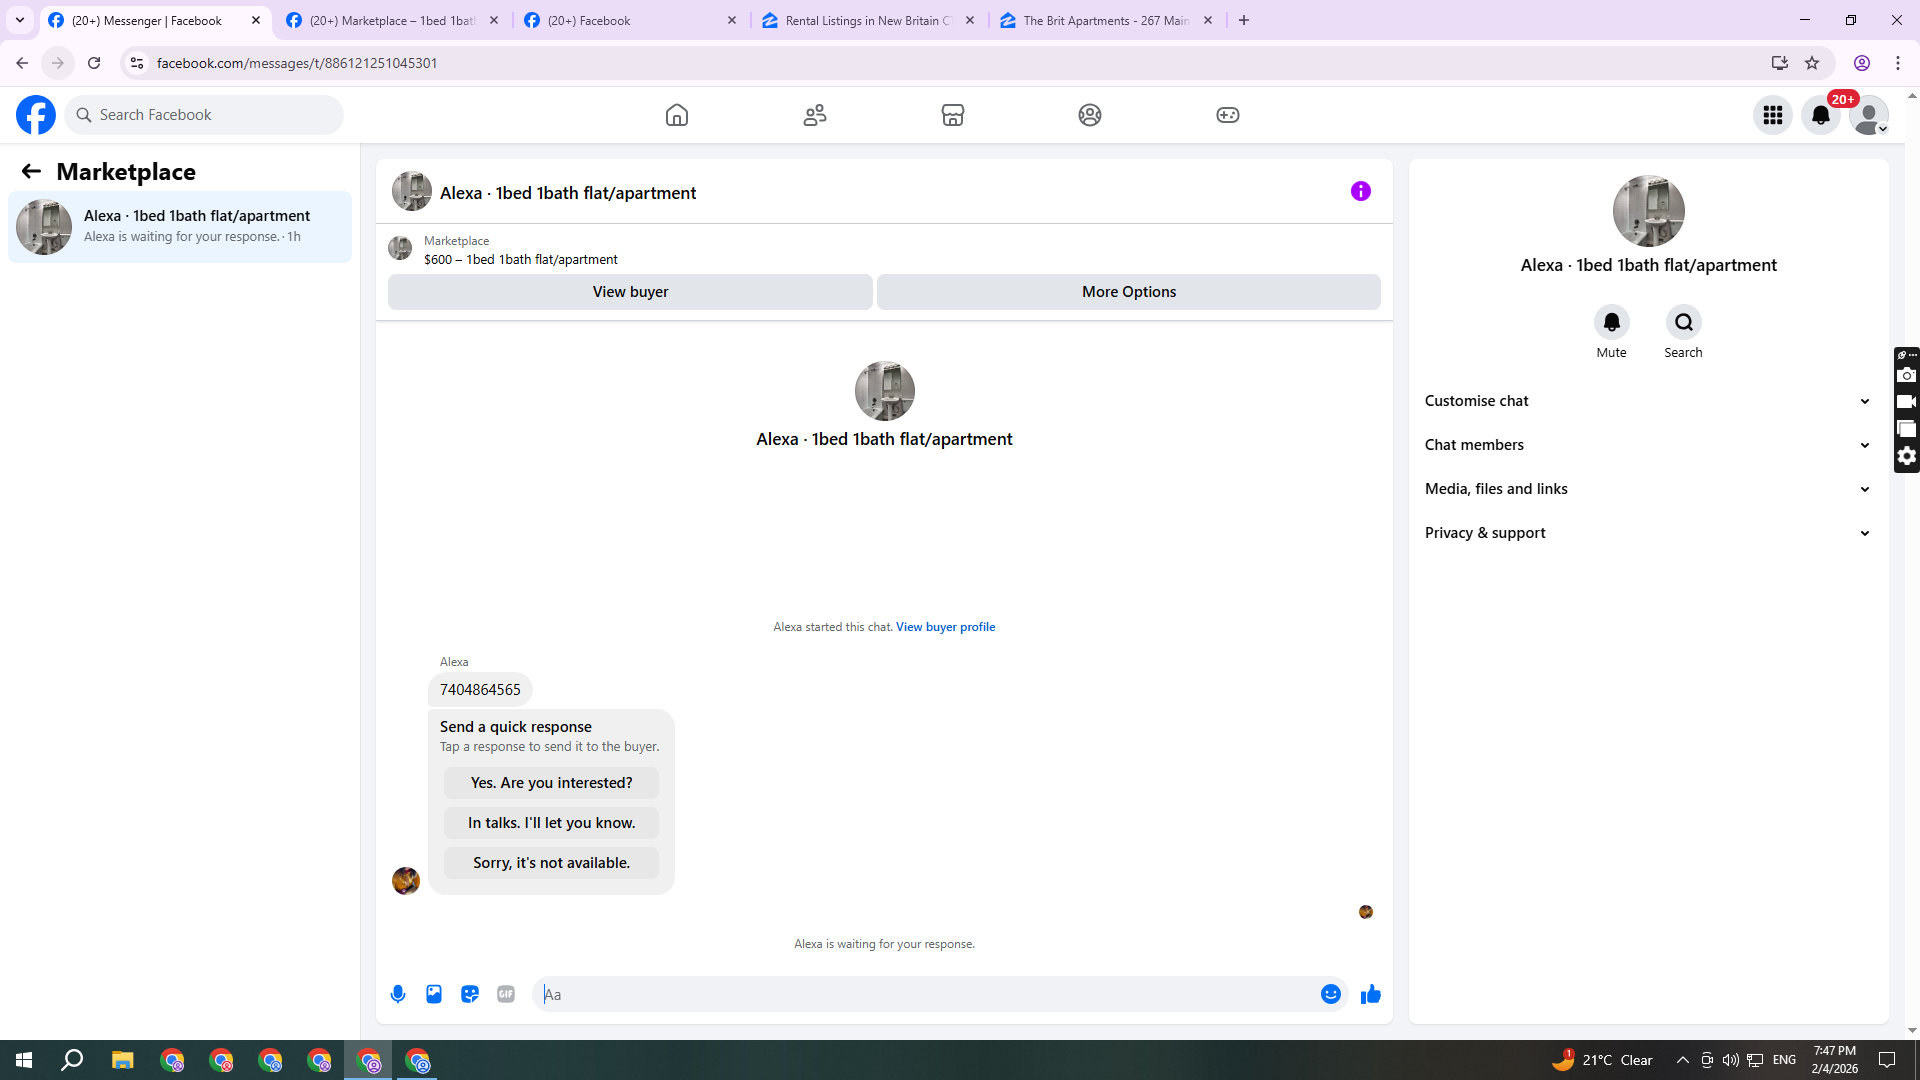The width and height of the screenshot is (1920, 1080).
Task: Open the Facebook menu grid icon
Action: click(x=1773, y=115)
